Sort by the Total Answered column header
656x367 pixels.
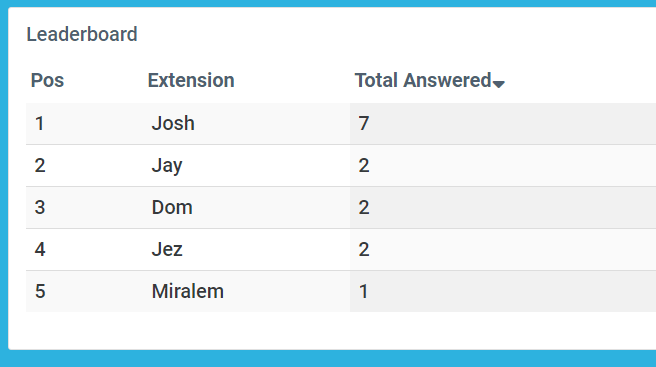423,80
